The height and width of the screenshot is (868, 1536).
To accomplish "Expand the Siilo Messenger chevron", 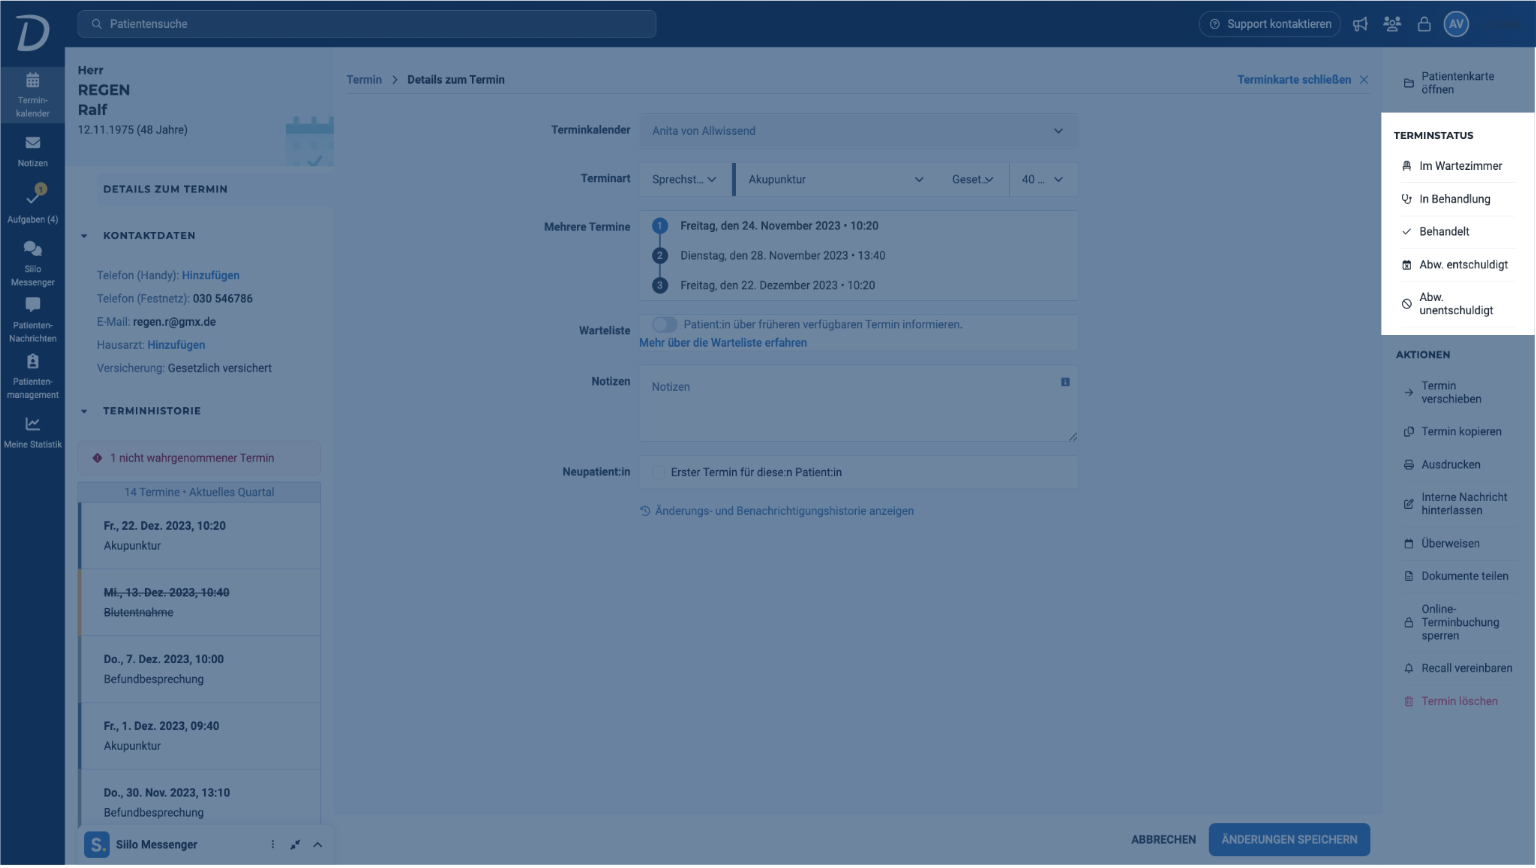I will coord(317,845).
